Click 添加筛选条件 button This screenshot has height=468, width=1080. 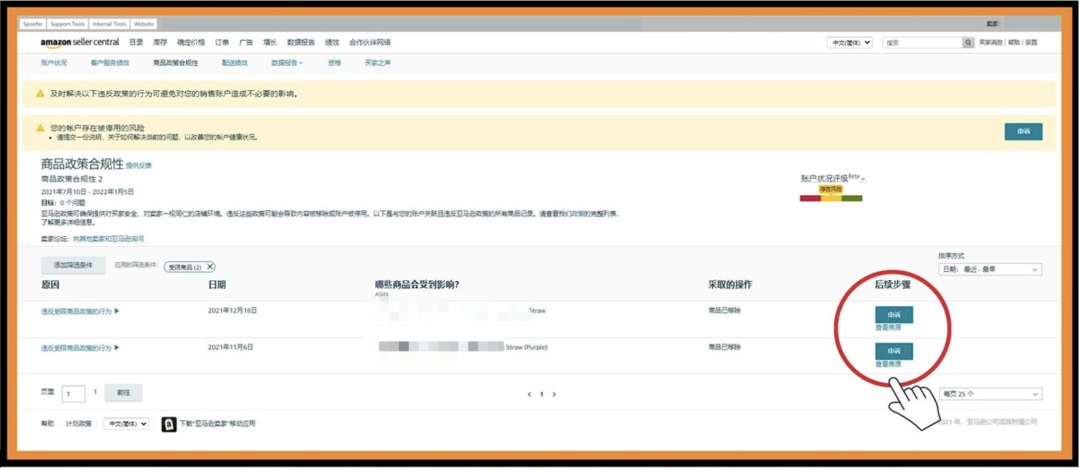(72, 266)
